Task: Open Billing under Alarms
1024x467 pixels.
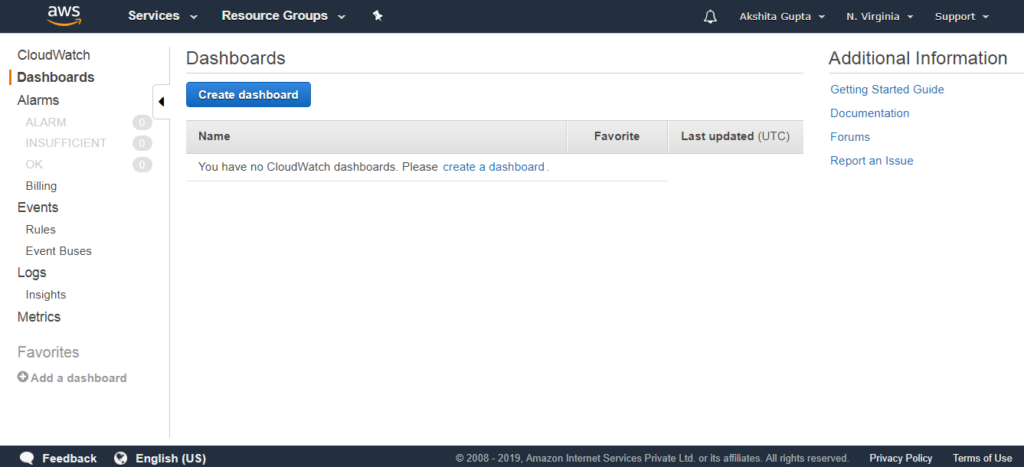Action: pos(41,186)
